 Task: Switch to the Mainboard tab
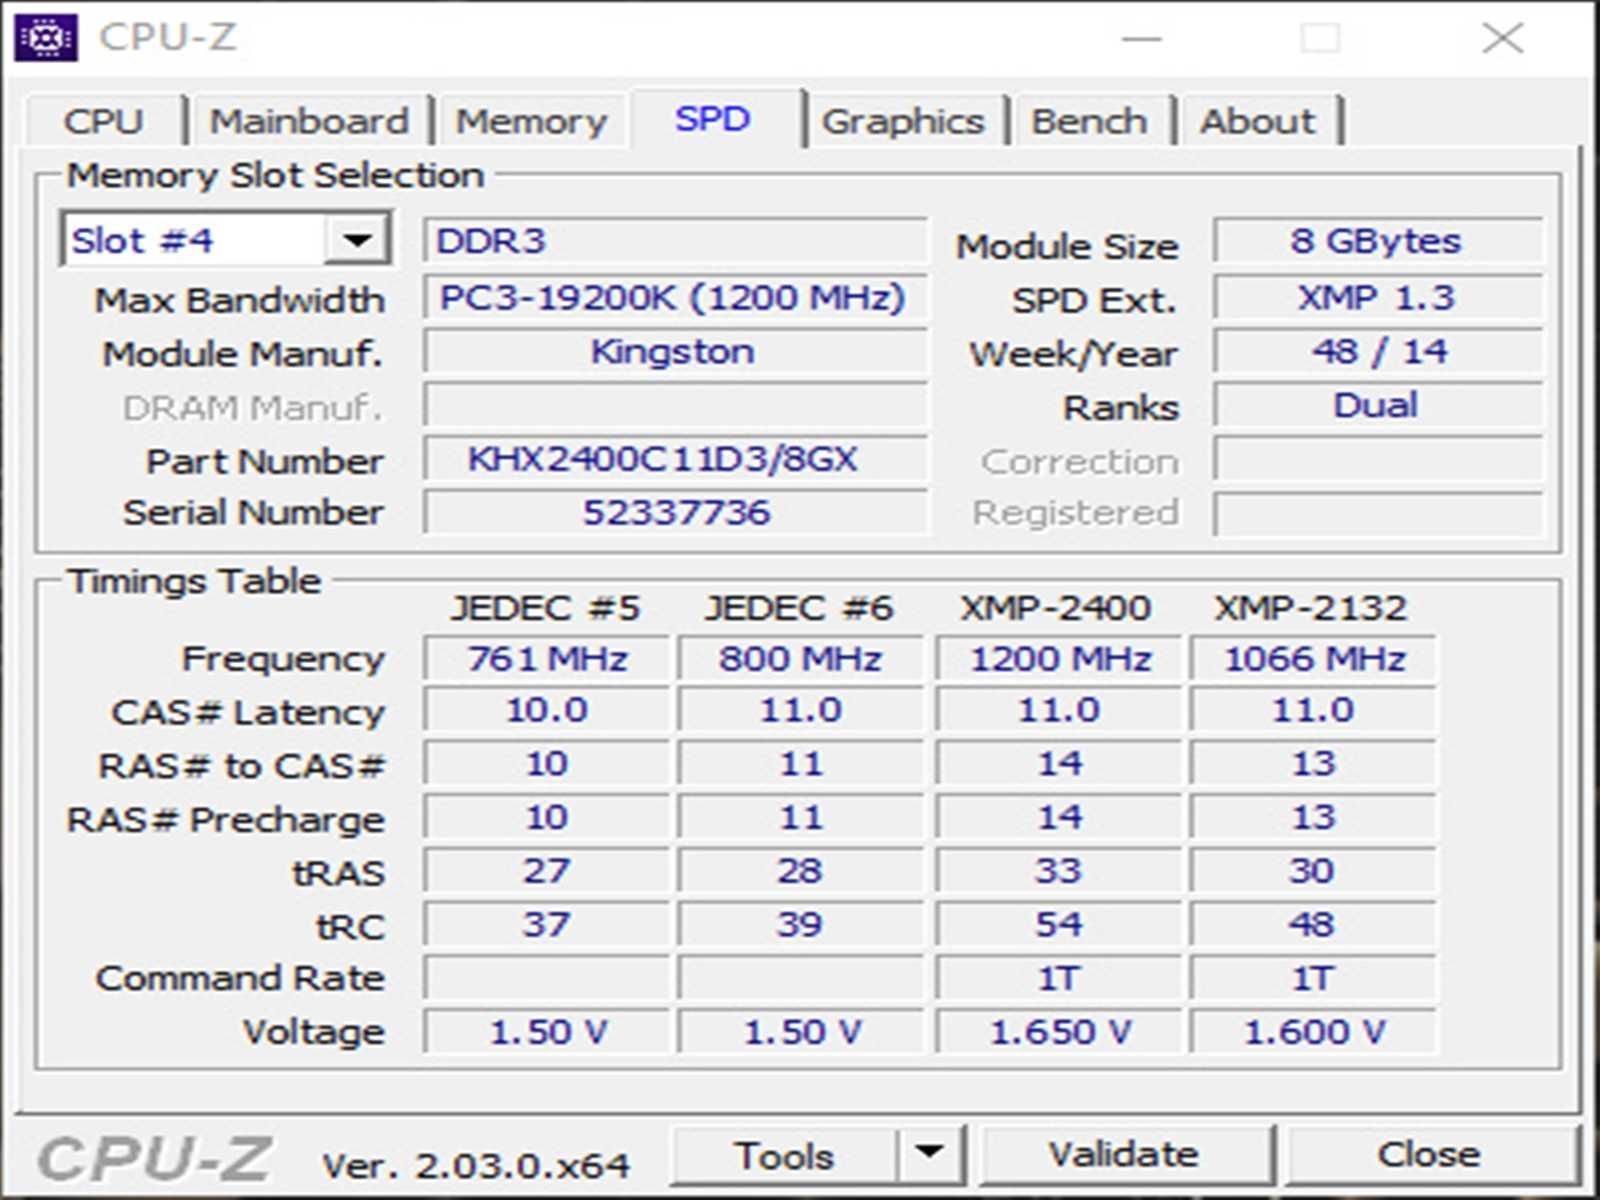309,121
